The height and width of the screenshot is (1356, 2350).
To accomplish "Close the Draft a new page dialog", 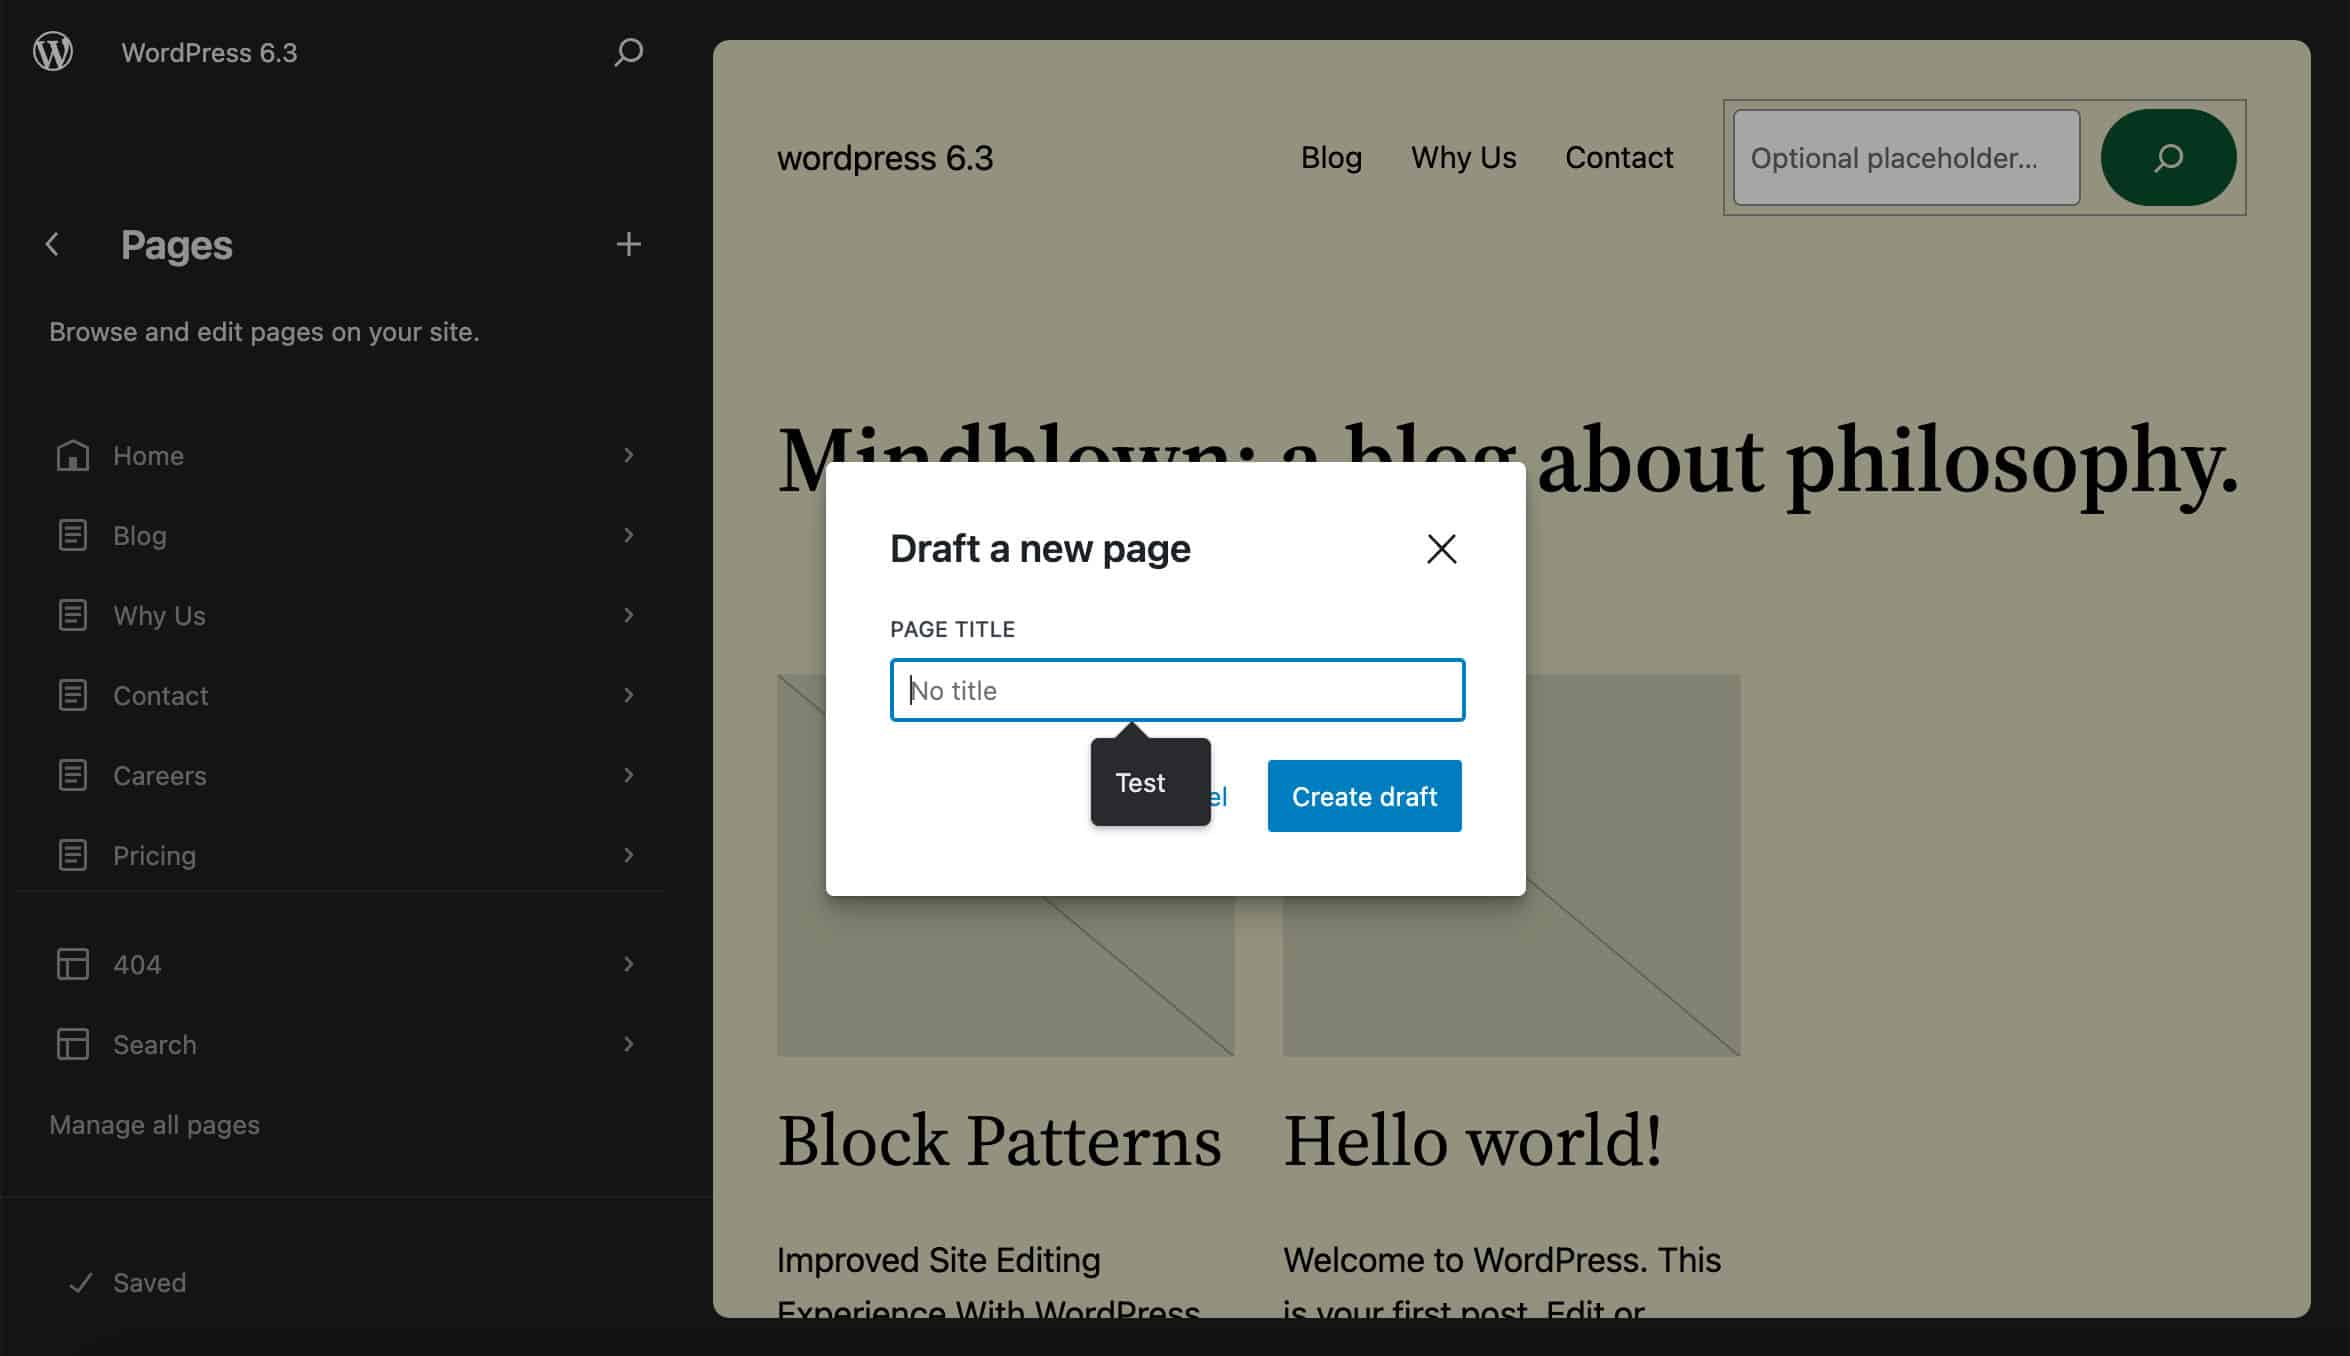I will click(x=1441, y=548).
